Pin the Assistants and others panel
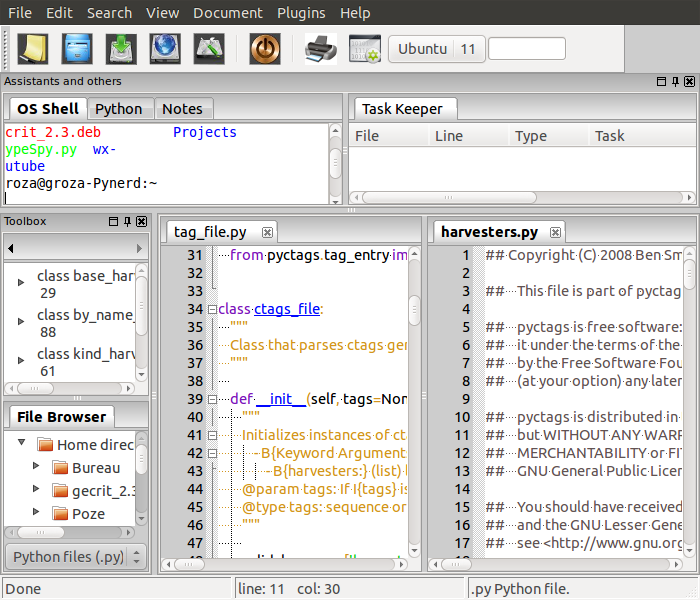Screen dimensions: 700x600 (675, 81)
